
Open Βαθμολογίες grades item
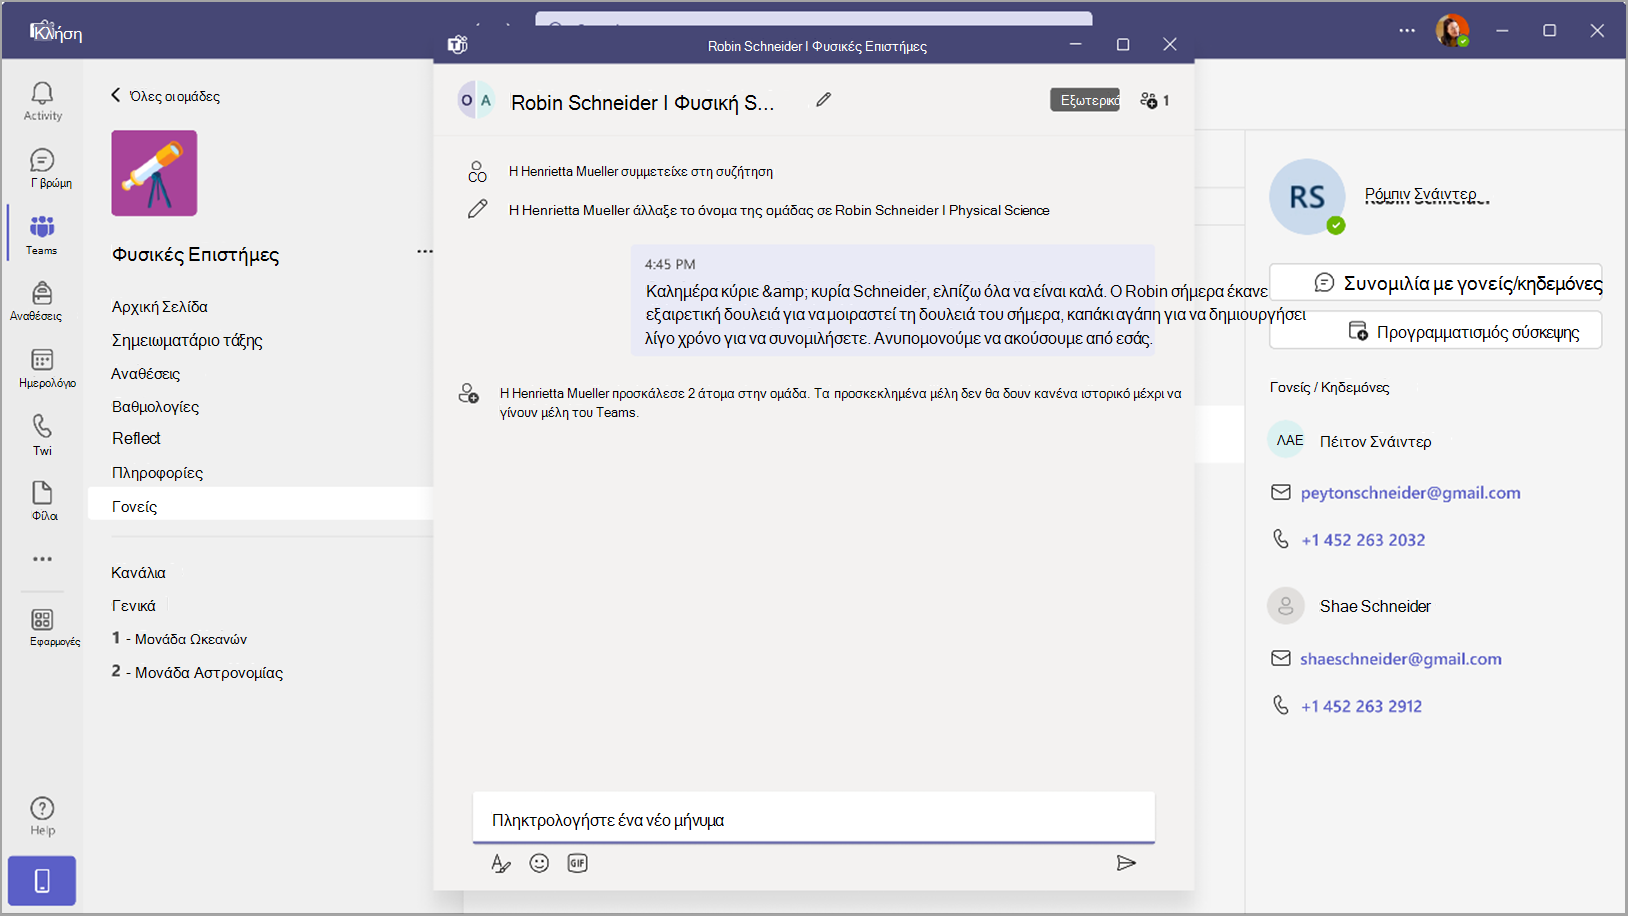[155, 407]
